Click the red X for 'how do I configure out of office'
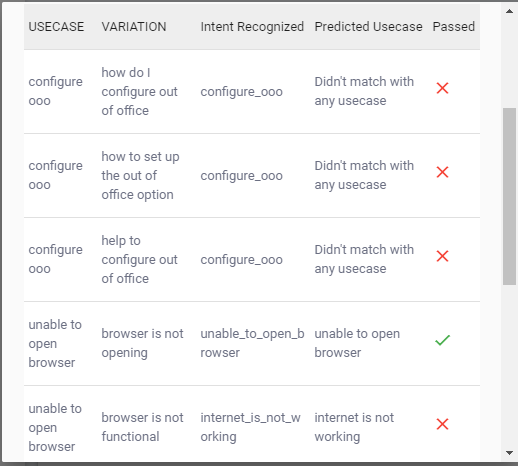Screen dimensions: 518x466 pyautogui.click(x=442, y=88)
